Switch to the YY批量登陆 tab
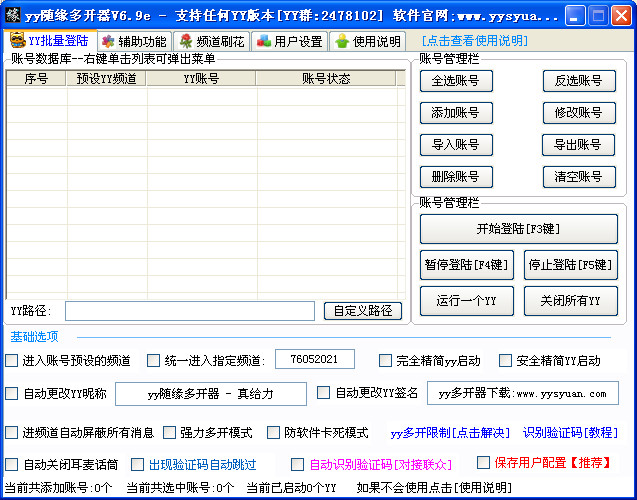The height and width of the screenshot is (500, 637). pos(50,40)
